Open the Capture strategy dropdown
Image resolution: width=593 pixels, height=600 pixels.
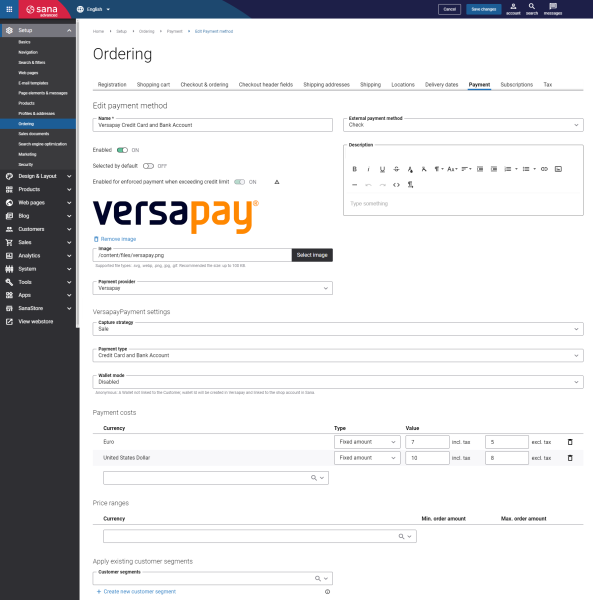tap(338, 329)
